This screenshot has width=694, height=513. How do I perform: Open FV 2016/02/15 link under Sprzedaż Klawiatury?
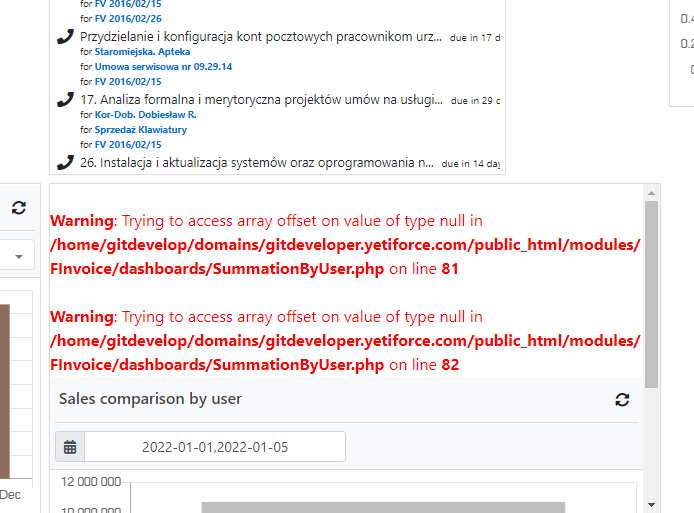[x=128, y=145]
